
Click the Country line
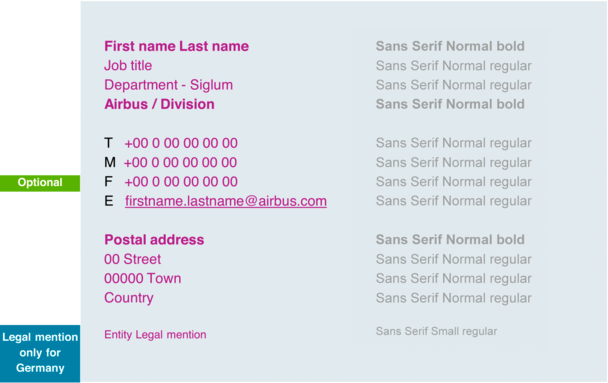coord(129,298)
